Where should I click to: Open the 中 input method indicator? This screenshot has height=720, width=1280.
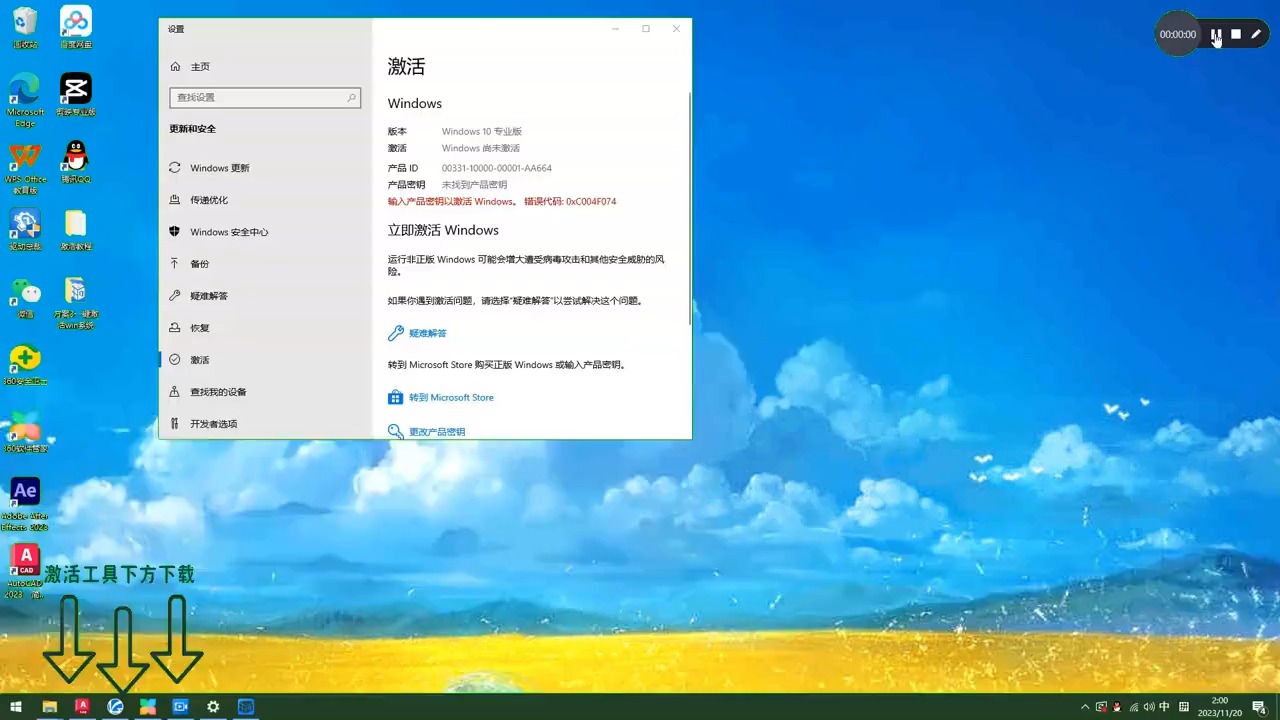(x=1162, y=707)
